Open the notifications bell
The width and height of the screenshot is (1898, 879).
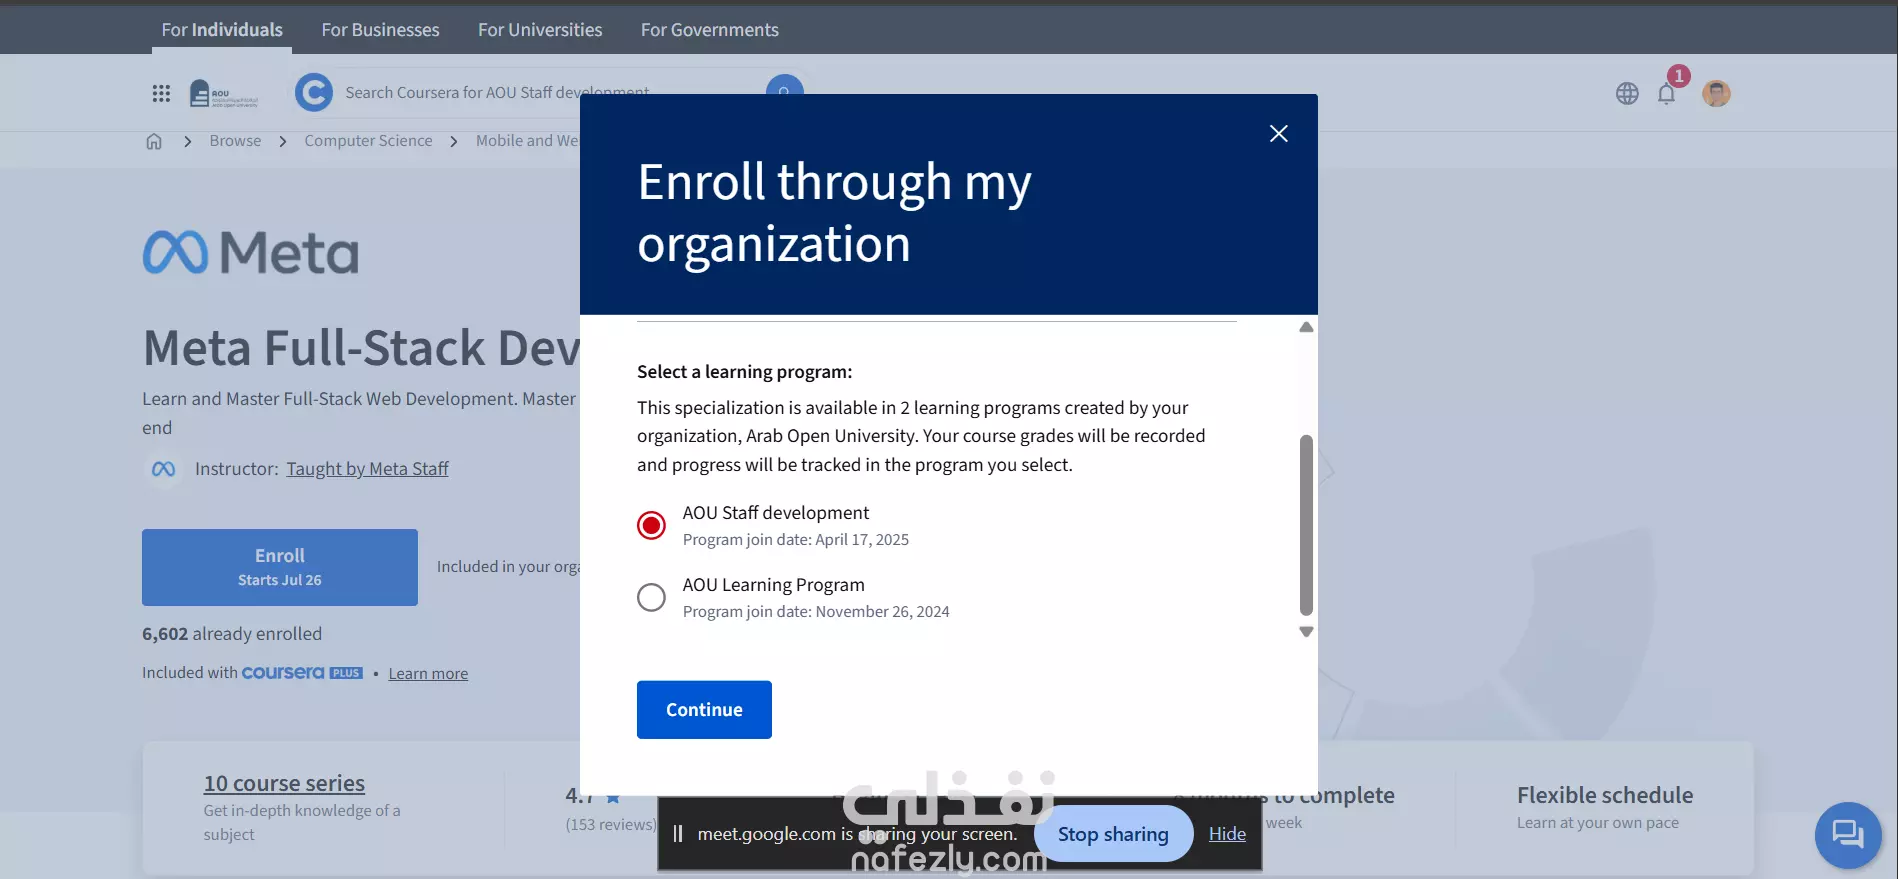pyautogui.click(x=1666, y=93)
